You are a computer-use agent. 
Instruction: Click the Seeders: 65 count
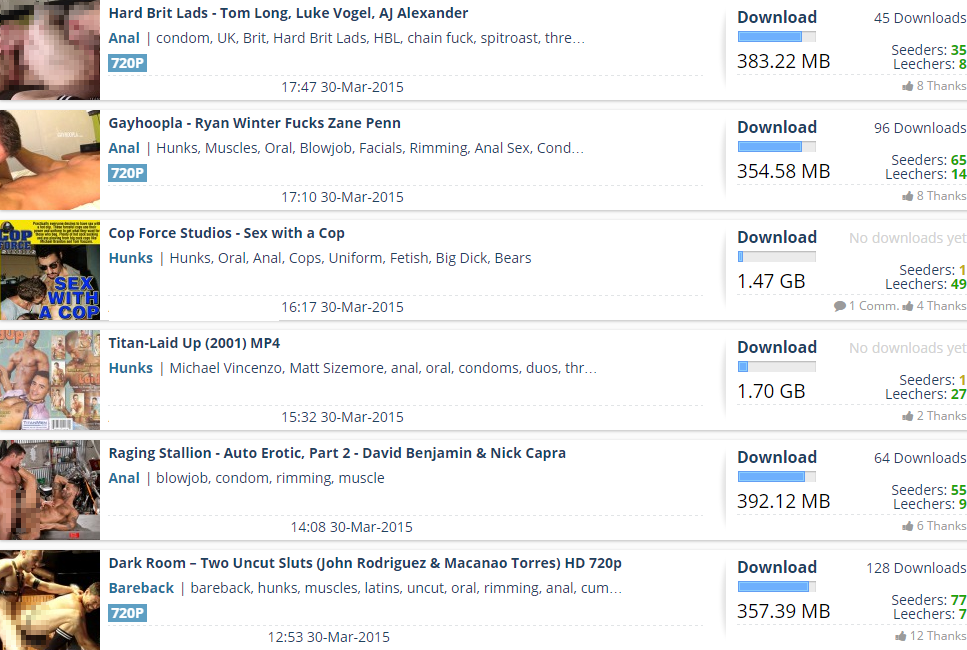pyautogui.click(x=928, y=160)
